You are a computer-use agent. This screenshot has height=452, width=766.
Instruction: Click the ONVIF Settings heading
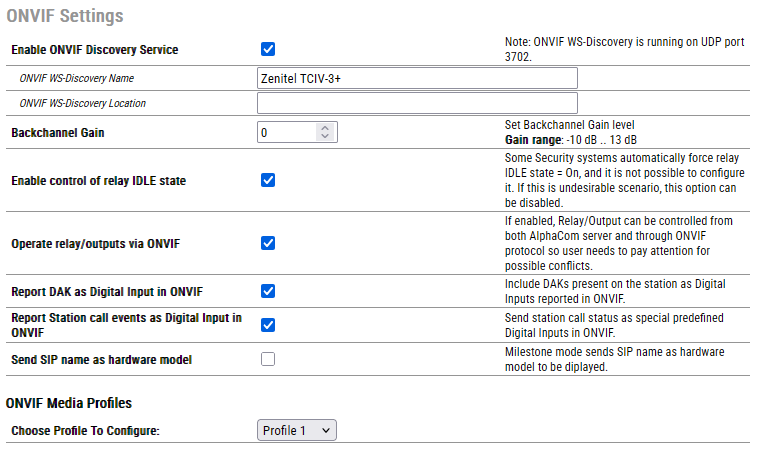tap(65, 15)
